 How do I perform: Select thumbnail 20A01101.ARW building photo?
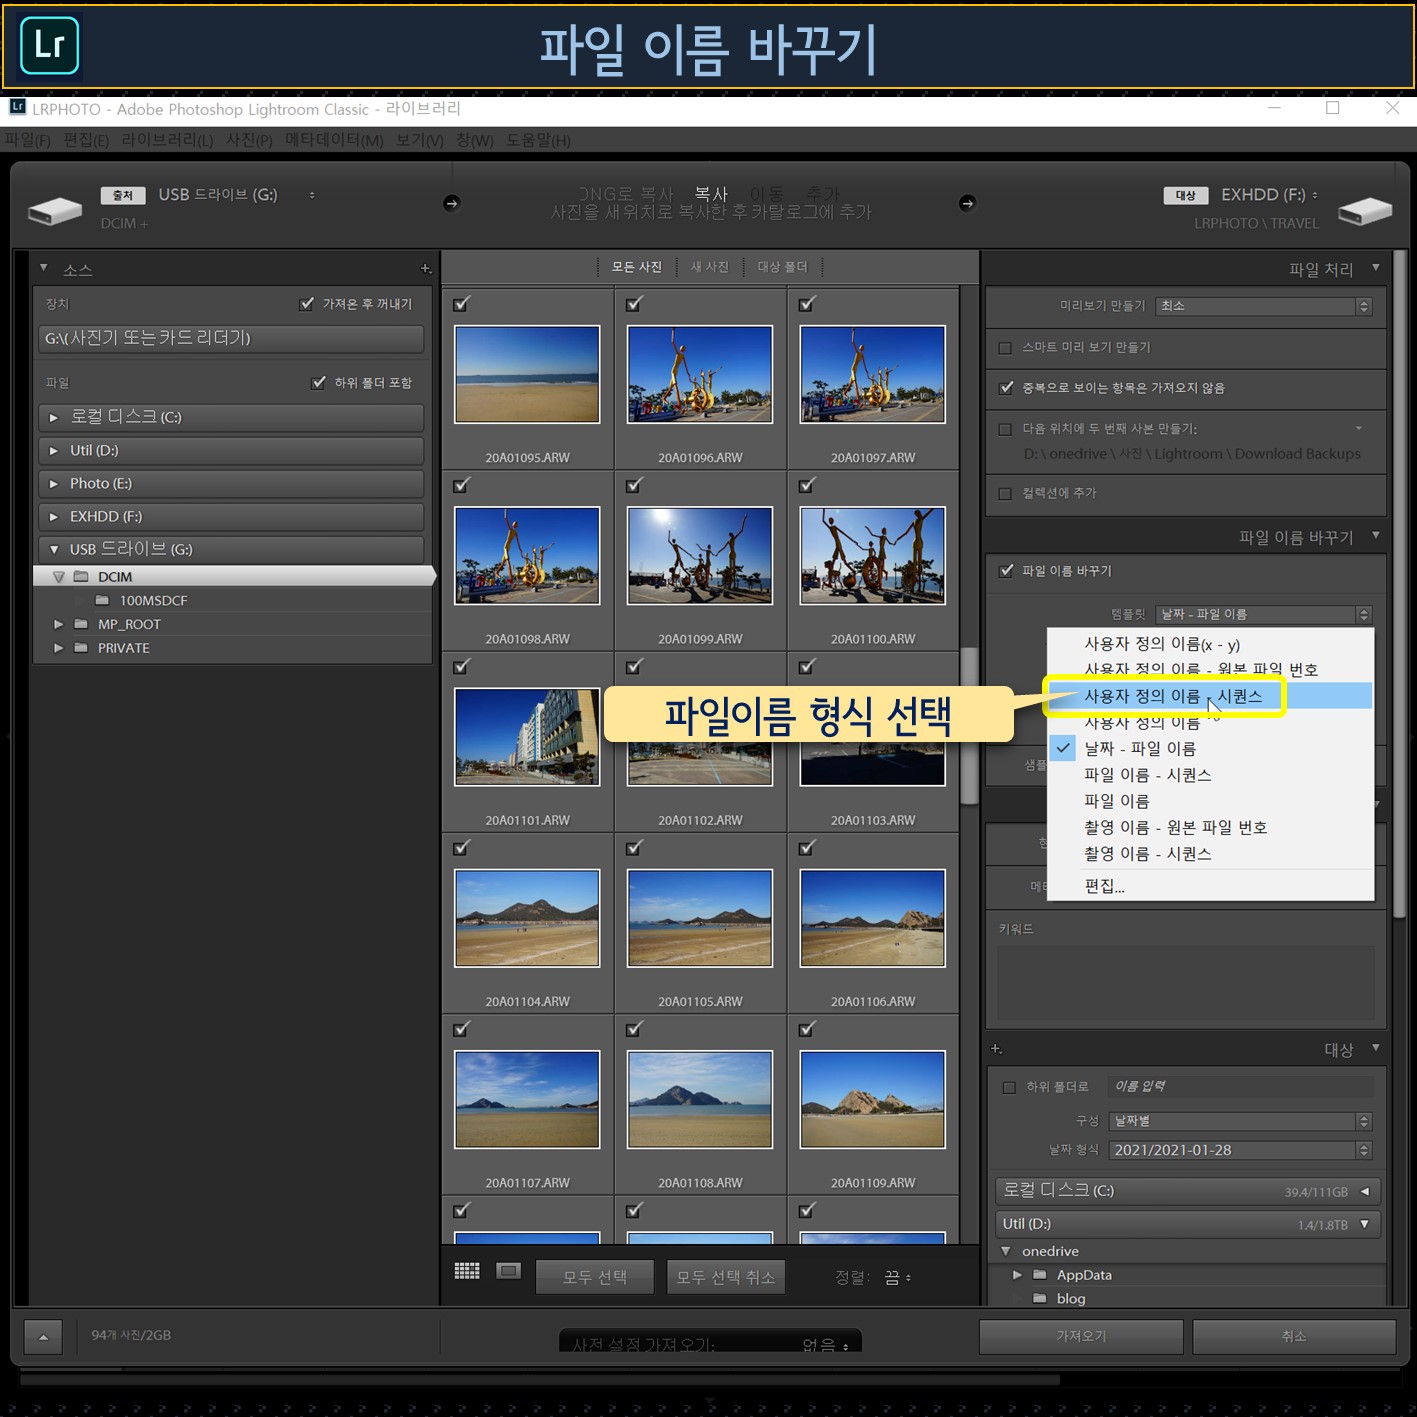pyautogui.click(x=527, y=737)
